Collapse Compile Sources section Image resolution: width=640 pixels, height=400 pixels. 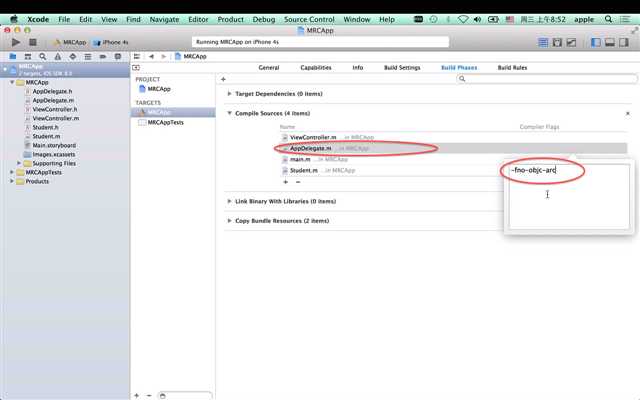tap(229, 113)
